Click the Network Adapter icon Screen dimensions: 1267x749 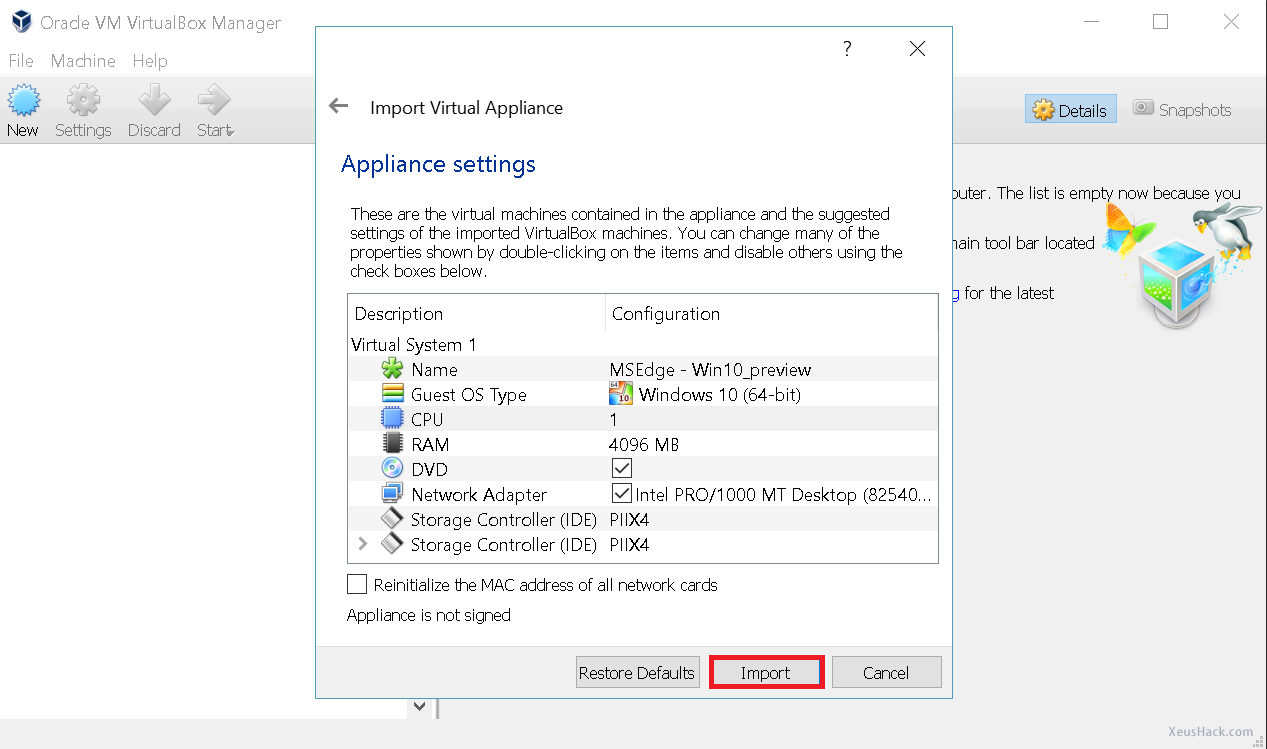391,493
